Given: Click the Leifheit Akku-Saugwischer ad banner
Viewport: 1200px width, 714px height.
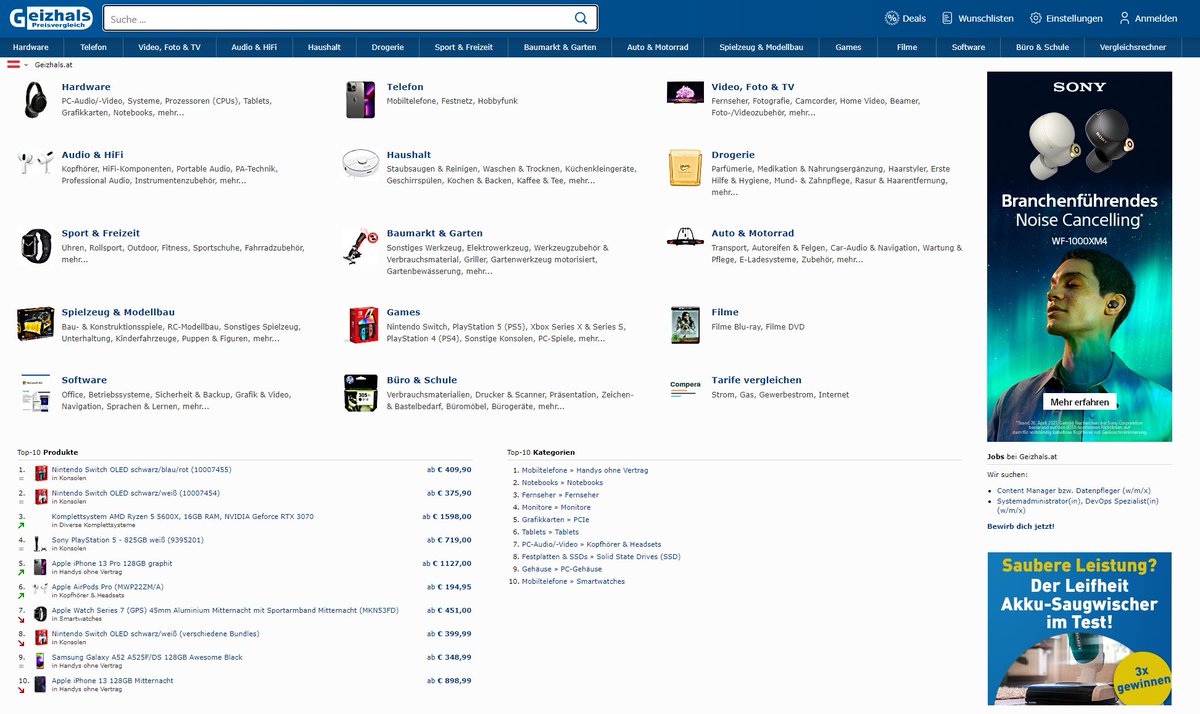Looking at the screenshot, I should 1079,628.
